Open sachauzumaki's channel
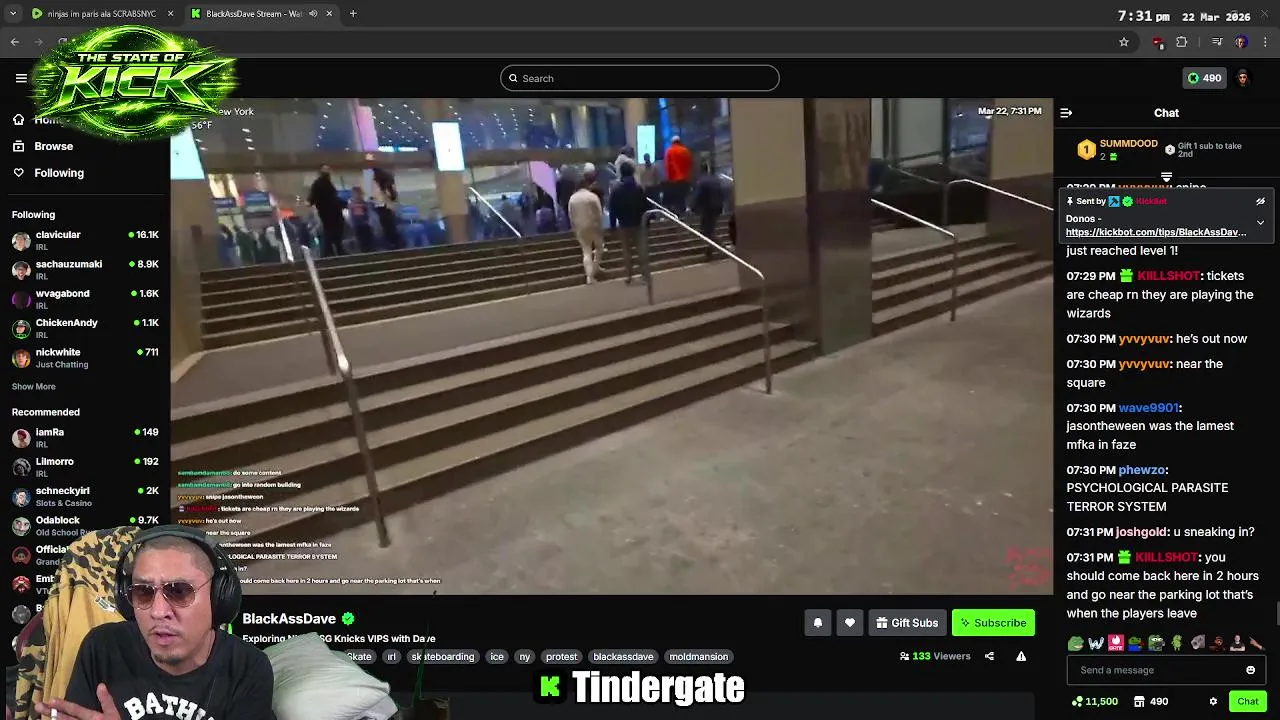This screenshot has height=720, width=1280. tap(85, 269)
